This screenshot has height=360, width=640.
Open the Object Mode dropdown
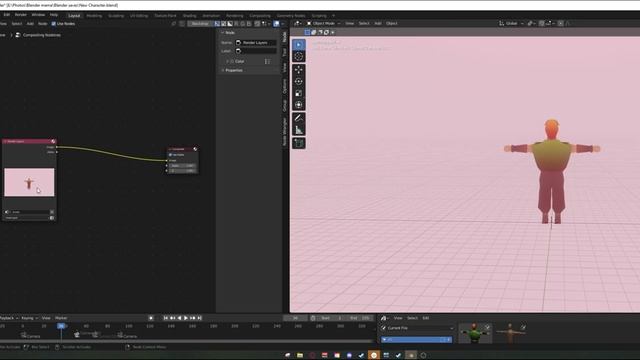(323, 24)
